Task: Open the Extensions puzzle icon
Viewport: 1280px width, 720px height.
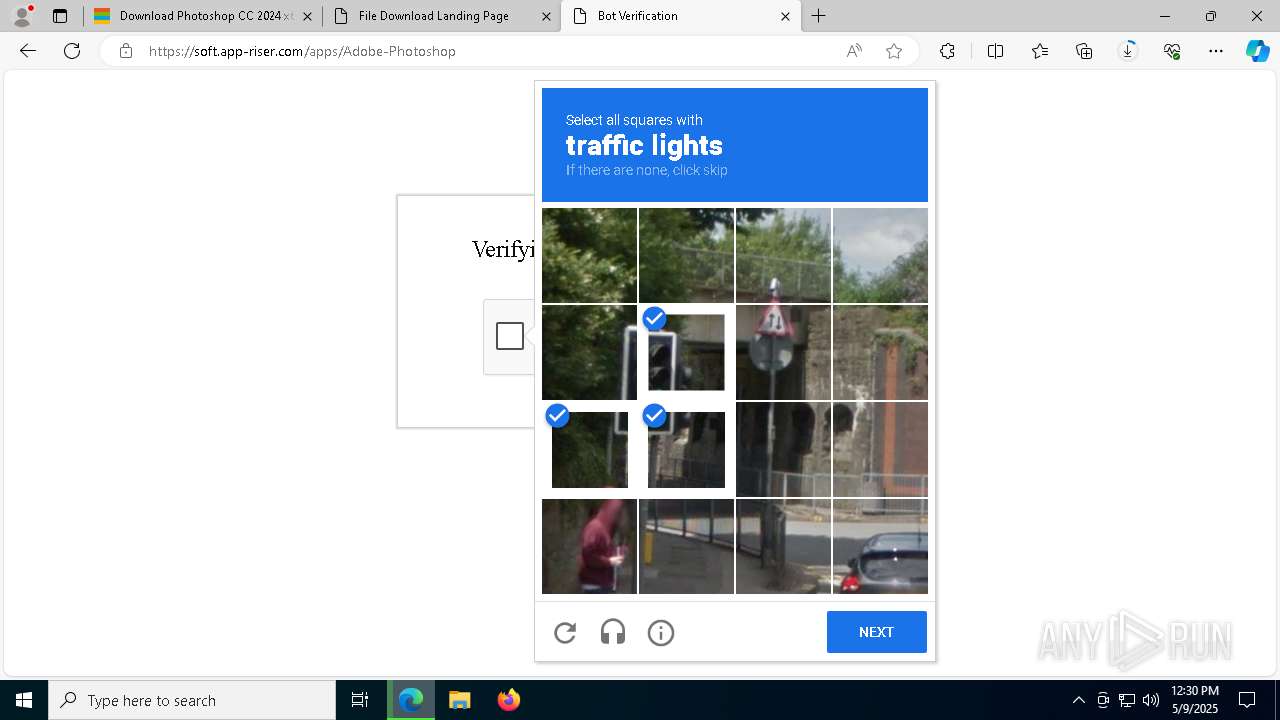Action: click(947, 51)
